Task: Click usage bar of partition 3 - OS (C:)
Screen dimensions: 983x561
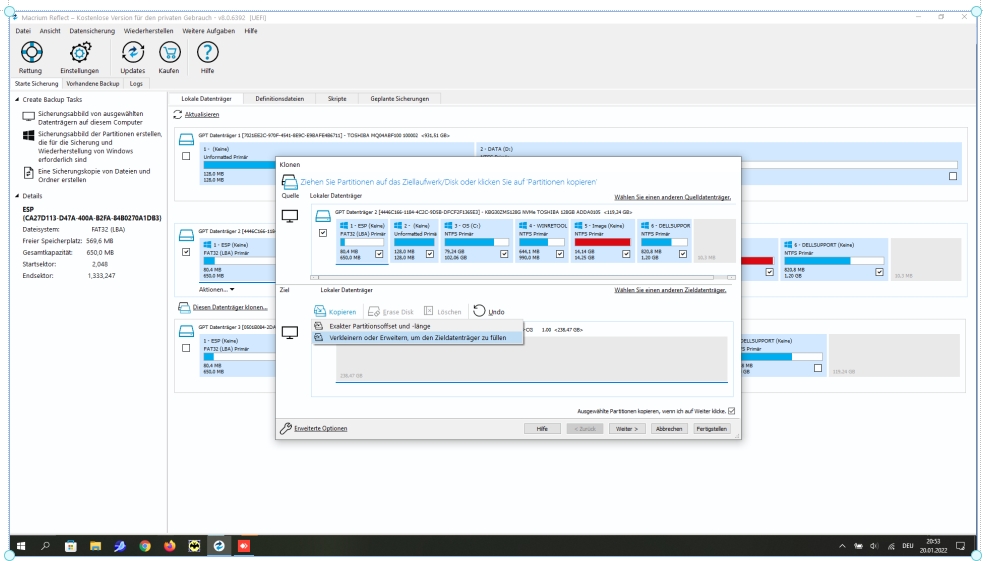Action: tap(476, 242)
